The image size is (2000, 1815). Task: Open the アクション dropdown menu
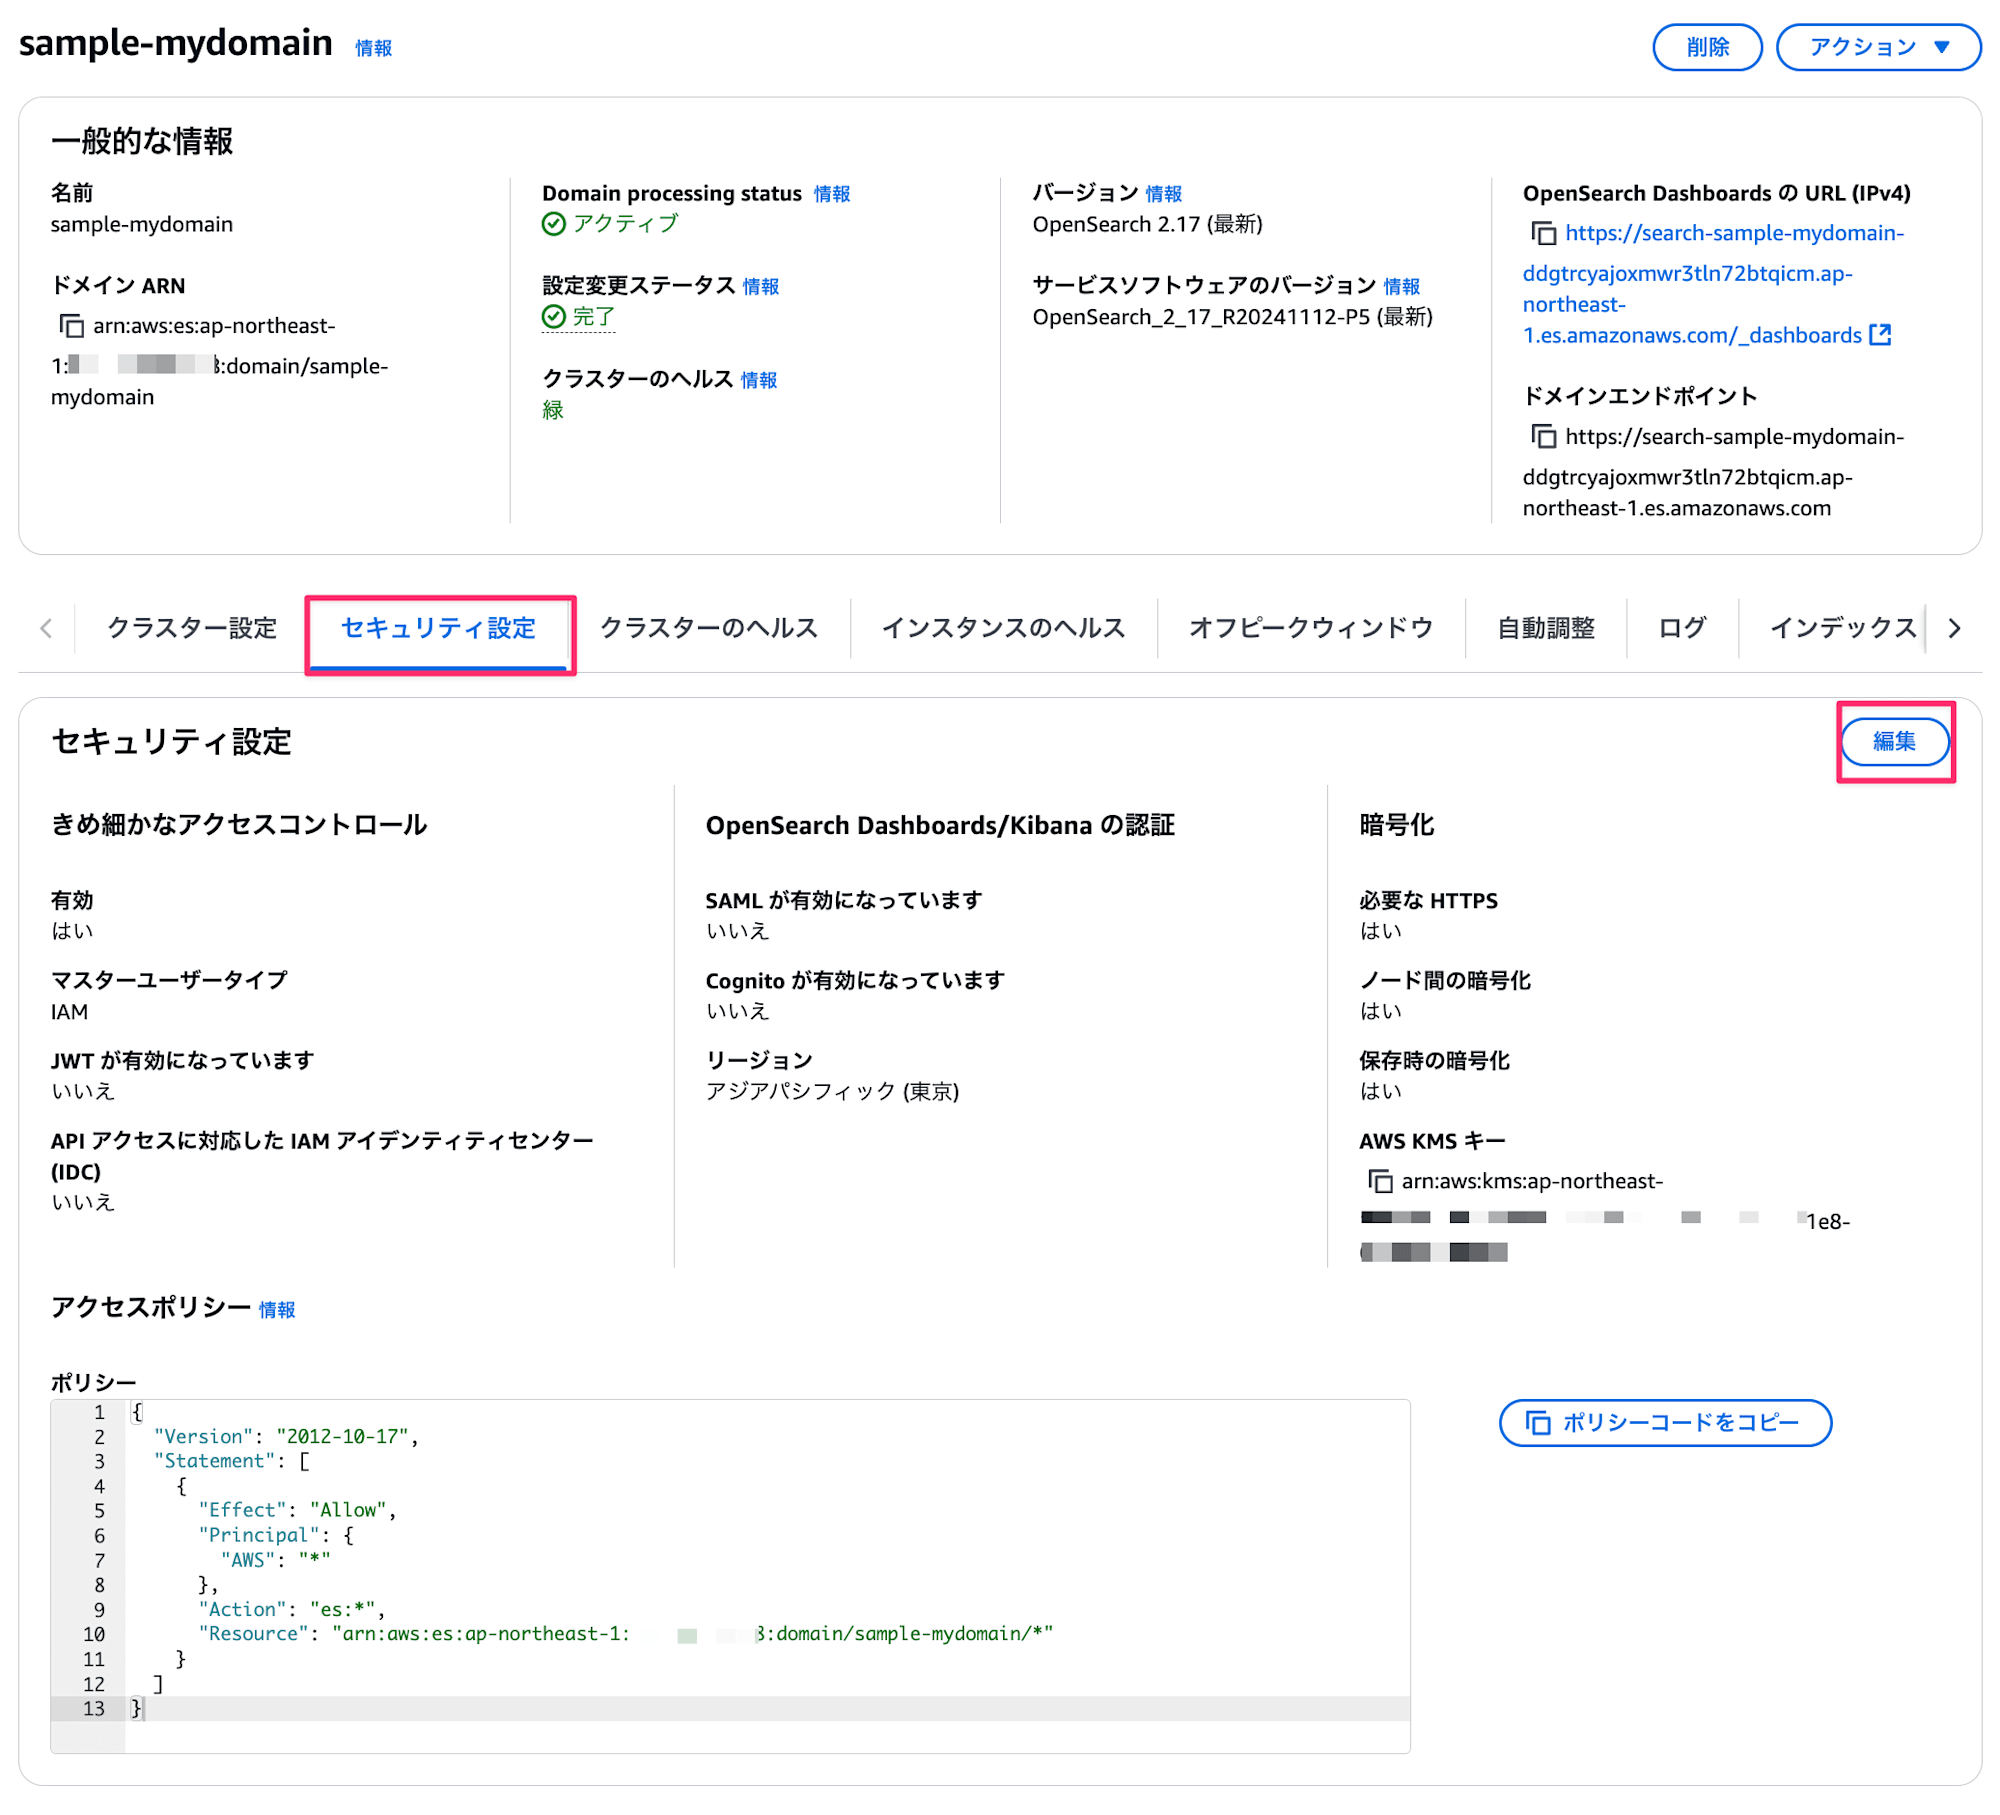pyautogui.click(x=1878, y=47)
